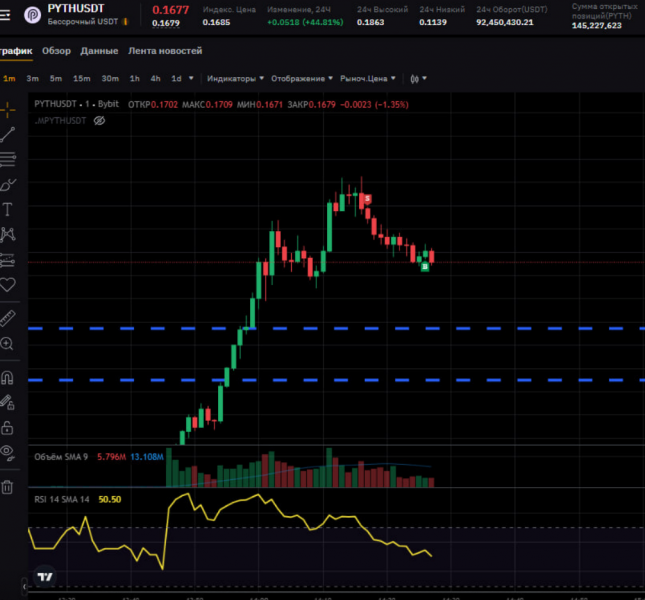645x600 pixels.
Task: Click the volume value 5.796M
Action: point(111,457)
